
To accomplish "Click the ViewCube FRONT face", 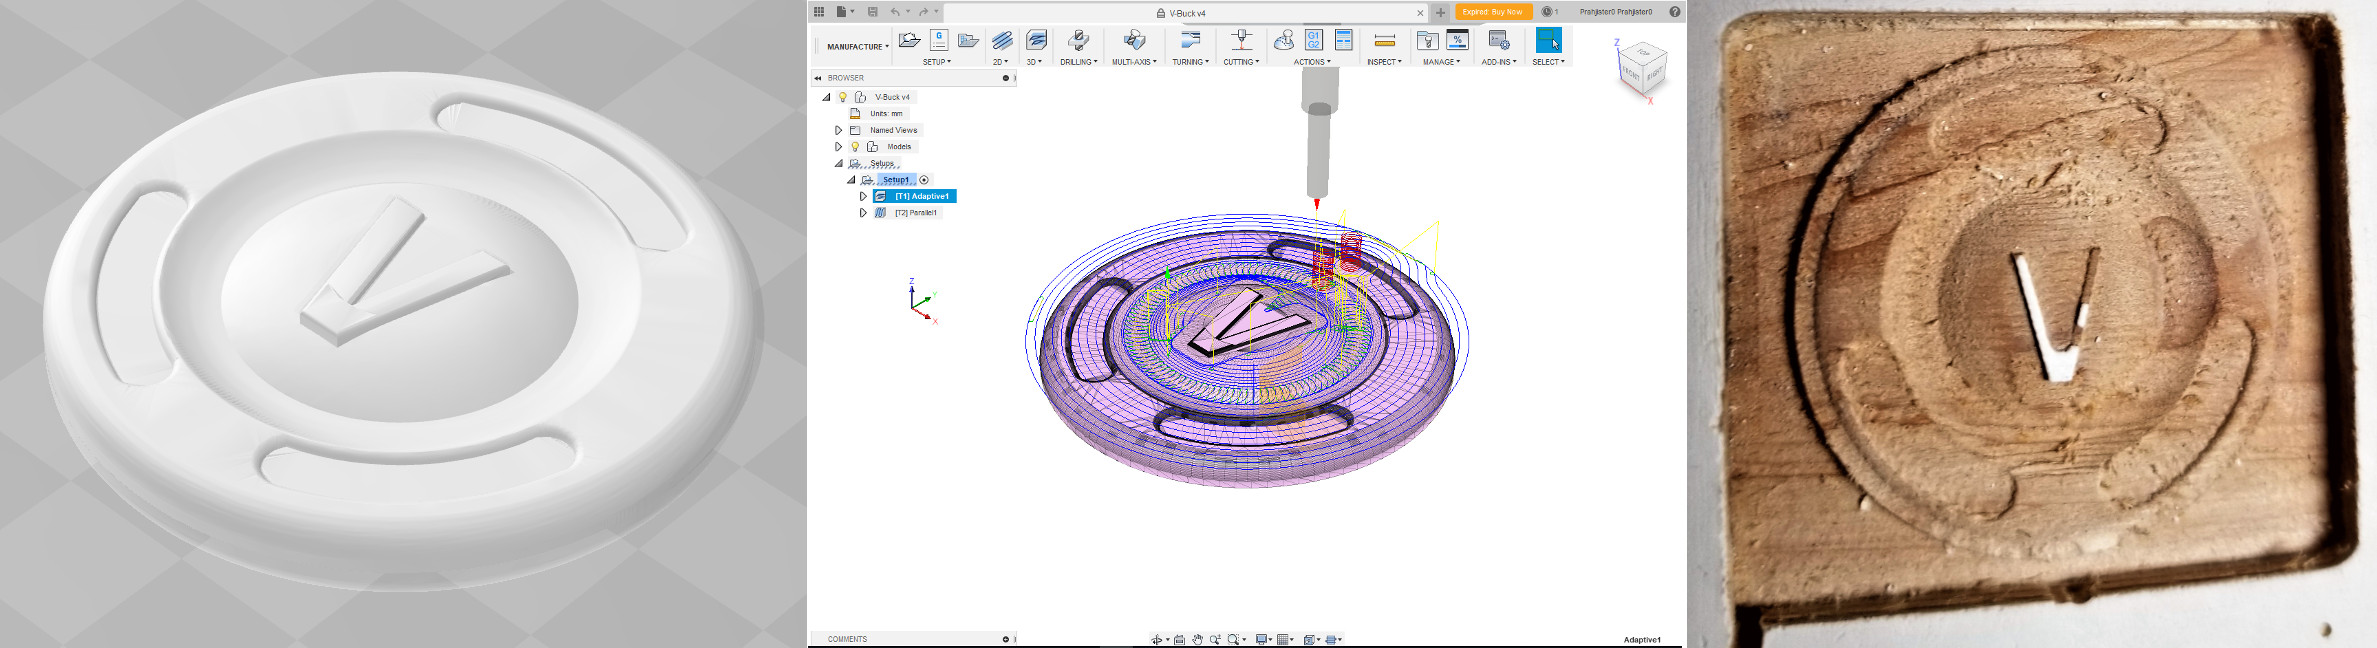I will [x=1631, y=74].
